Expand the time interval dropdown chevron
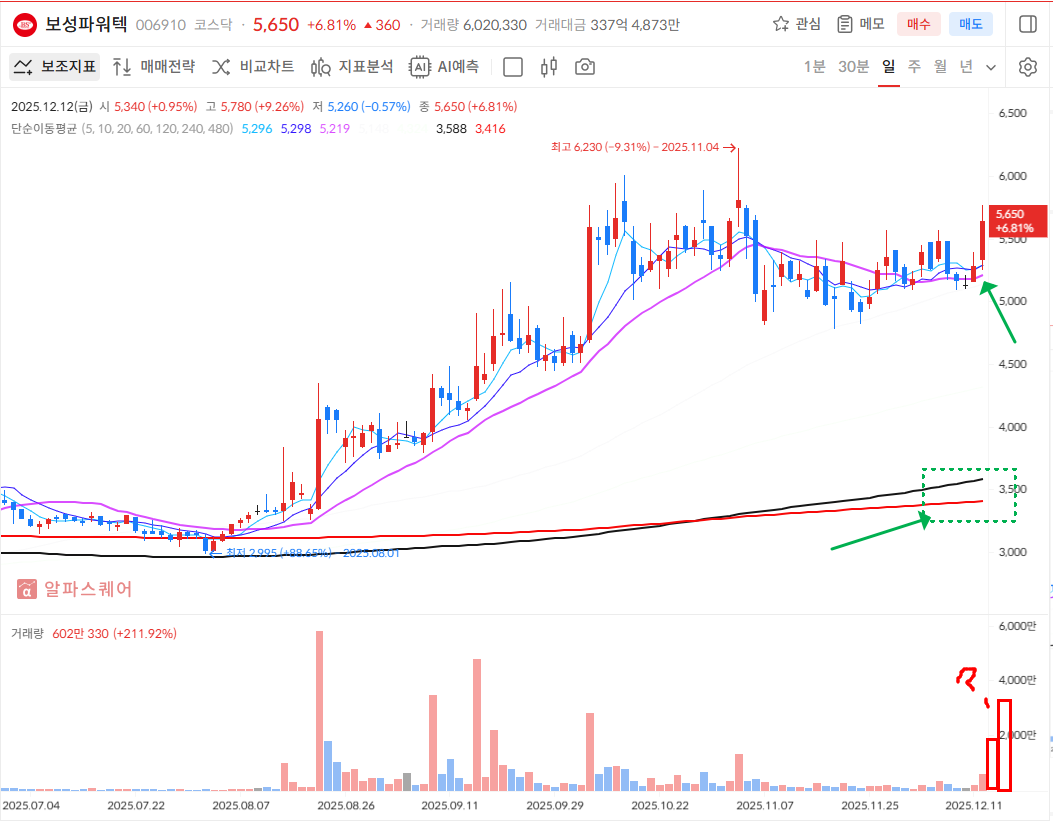Viewport: 1053px width, 821px height. coord(991,67)
